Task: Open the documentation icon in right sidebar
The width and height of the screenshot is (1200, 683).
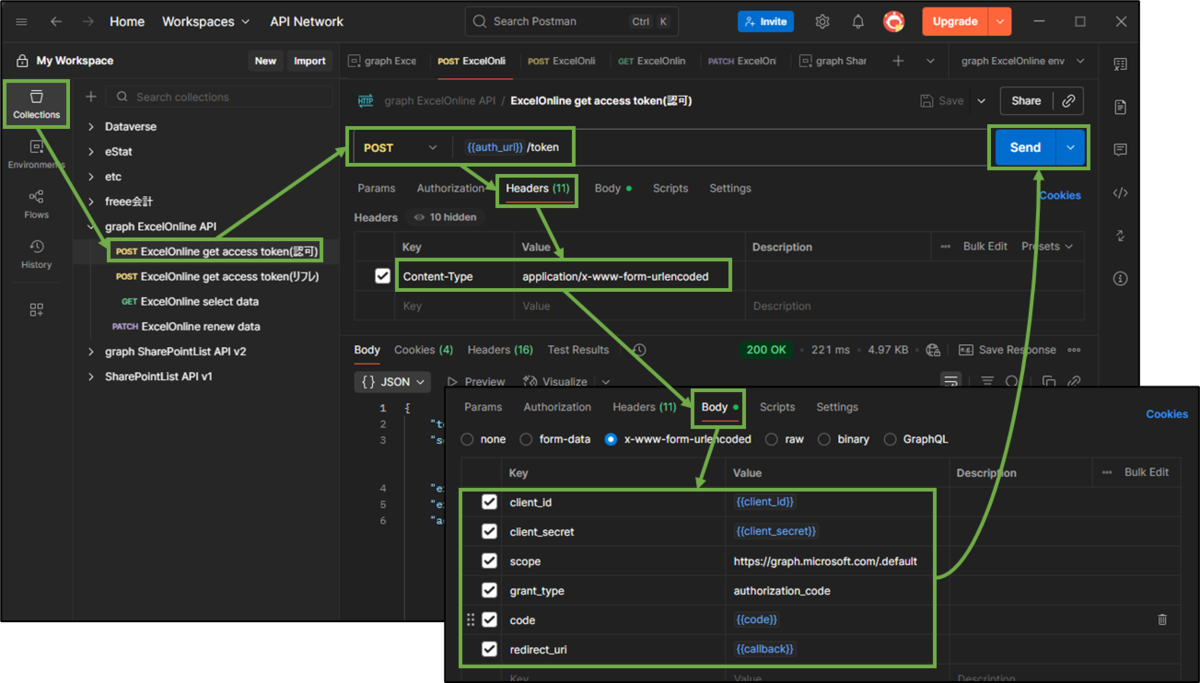Action: pyautogui.click(x=1120, y=107)
